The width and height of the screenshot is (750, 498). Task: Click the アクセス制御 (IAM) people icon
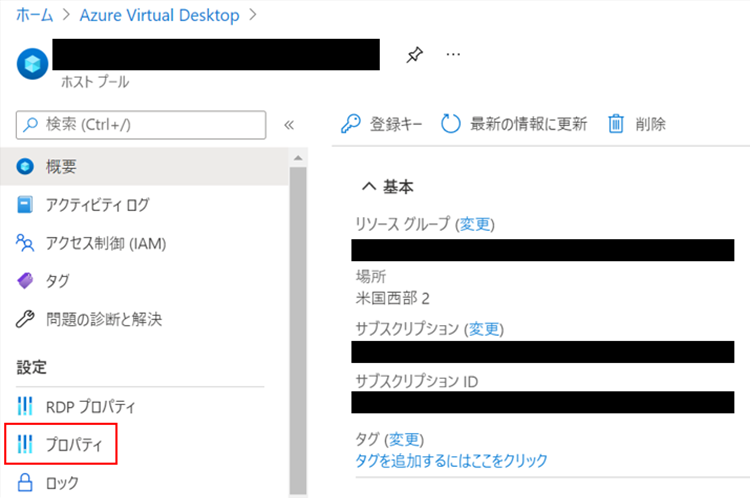coord(26,243)
